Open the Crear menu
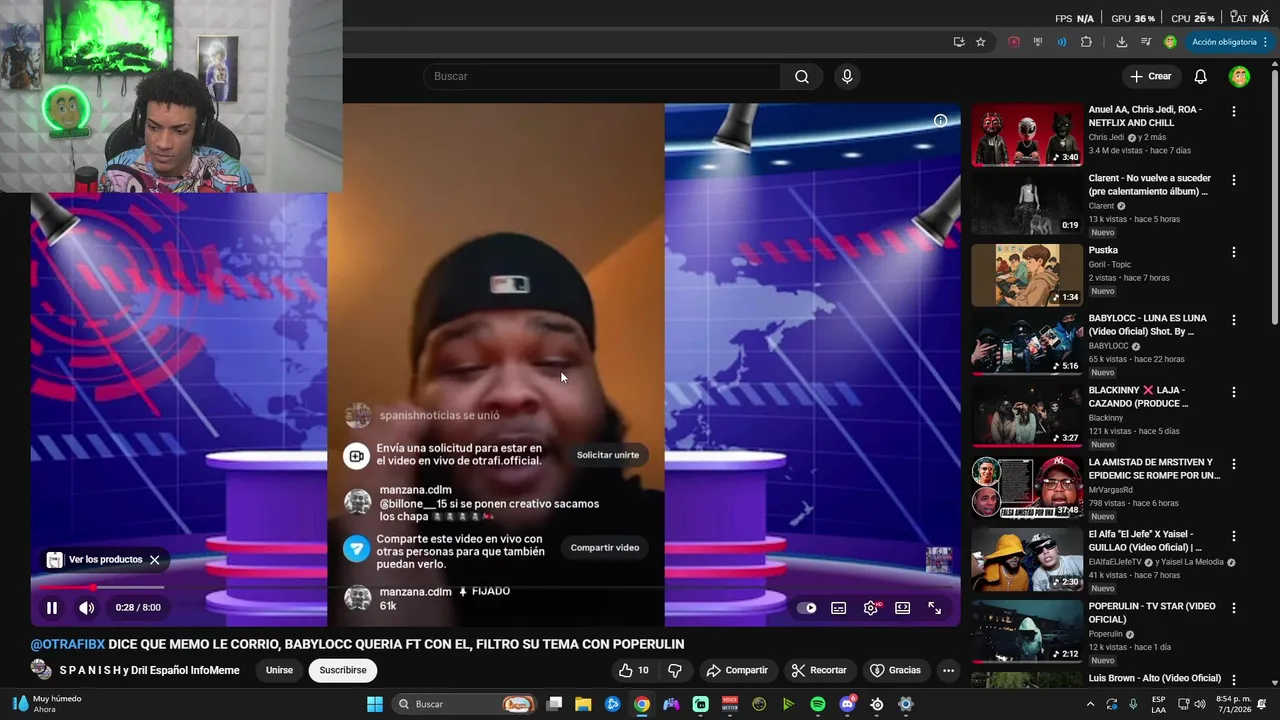This screenshot has width=1280, height=720. point(1150,76)
